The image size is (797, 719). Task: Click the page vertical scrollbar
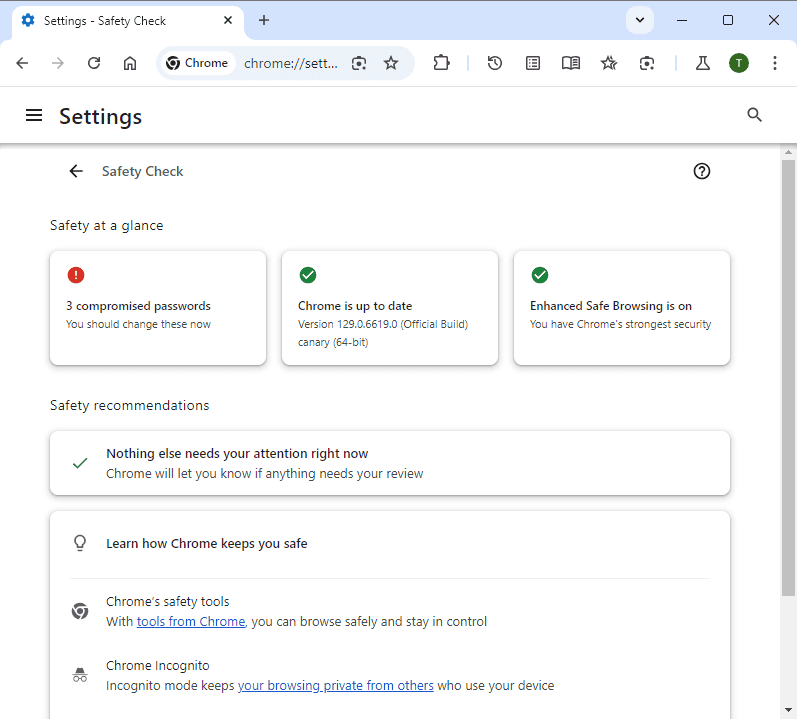click(x=788, y=378)
